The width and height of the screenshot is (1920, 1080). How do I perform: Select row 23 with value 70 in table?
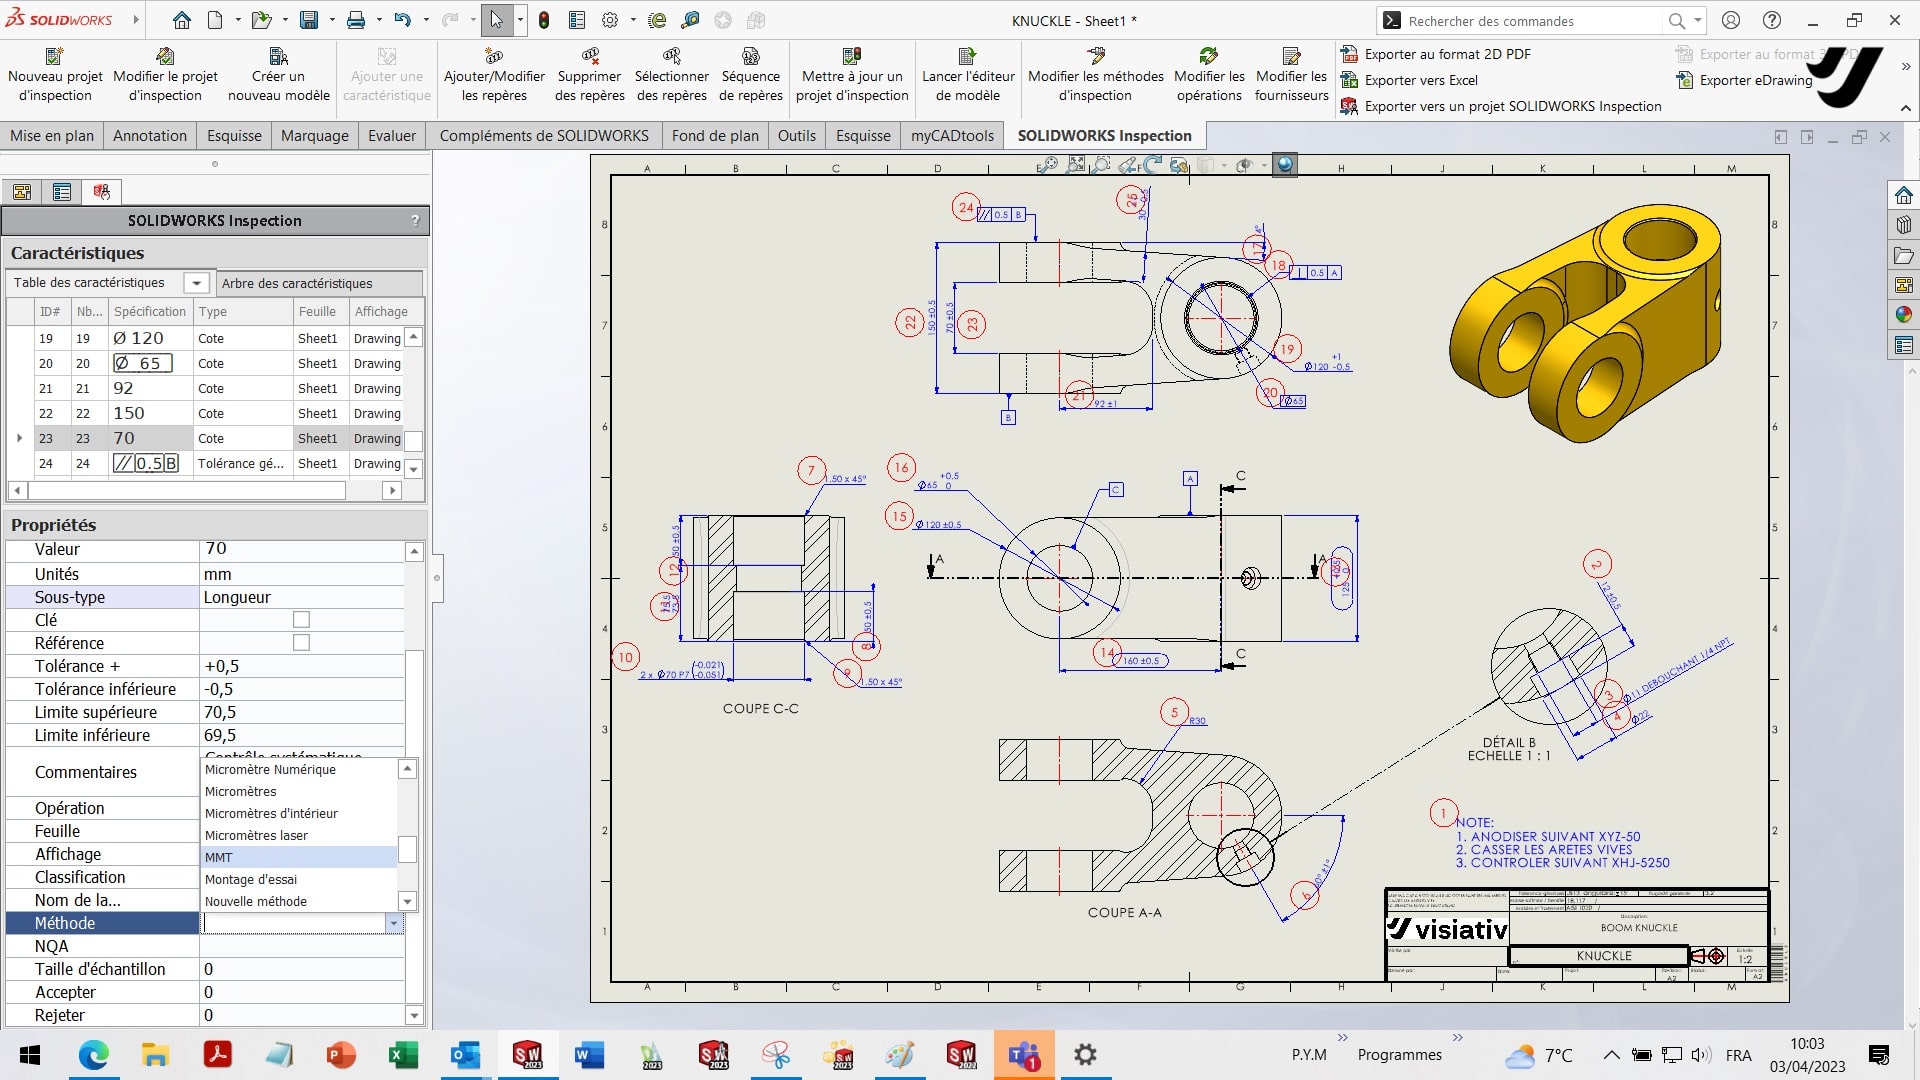[x=211, y=438]
